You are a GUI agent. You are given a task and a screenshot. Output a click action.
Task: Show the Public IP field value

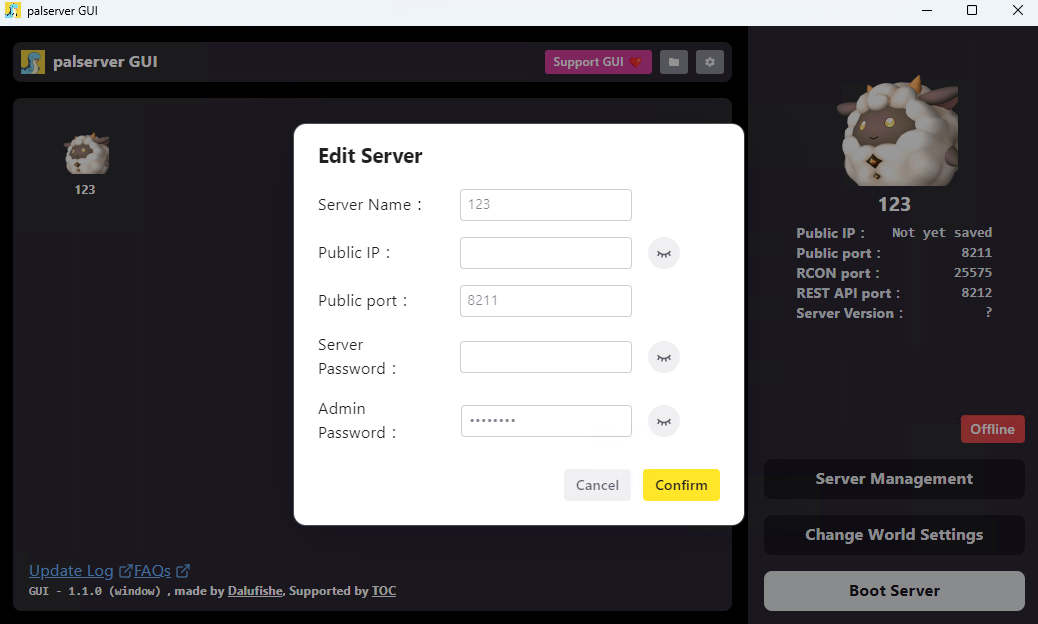point(663,253)
